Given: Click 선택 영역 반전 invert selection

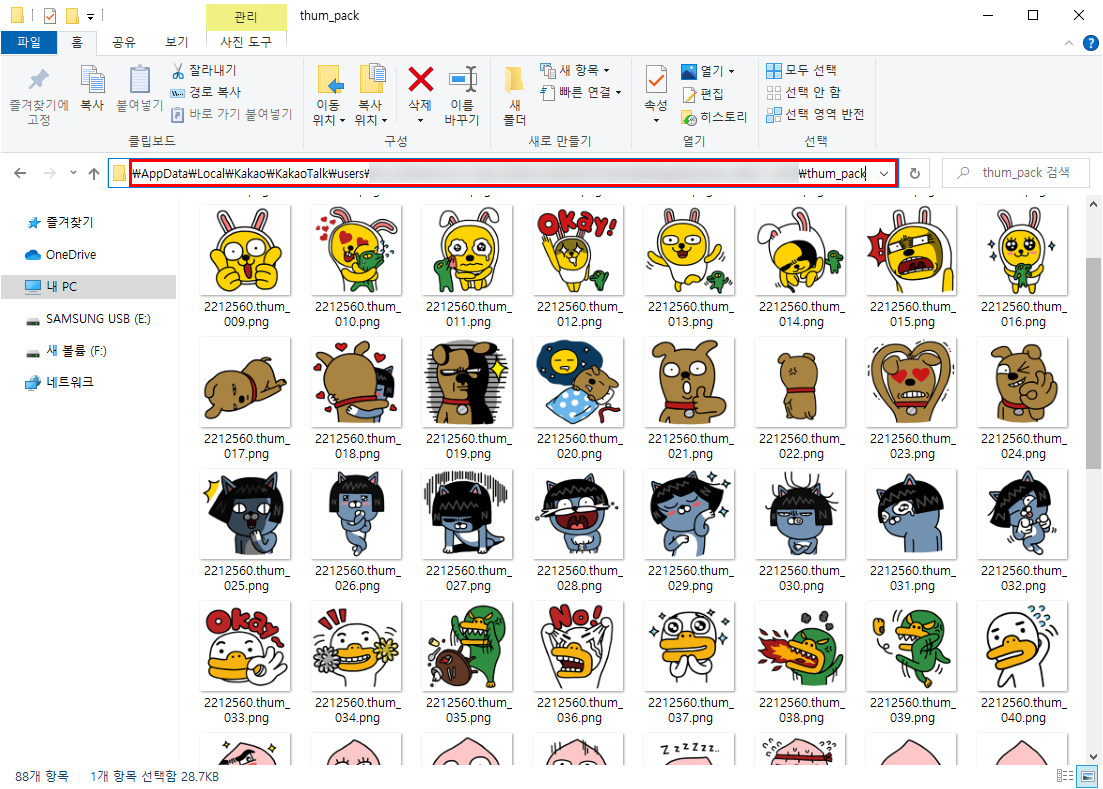Looking at the screenshot, I should [x=815, y=114].
